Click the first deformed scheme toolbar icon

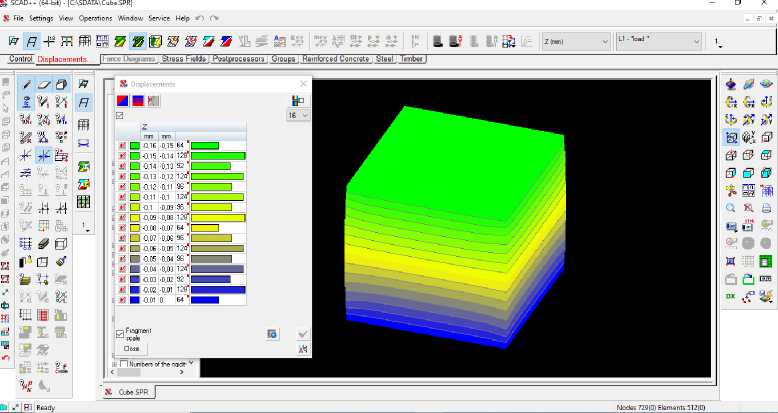coord(14,41)
